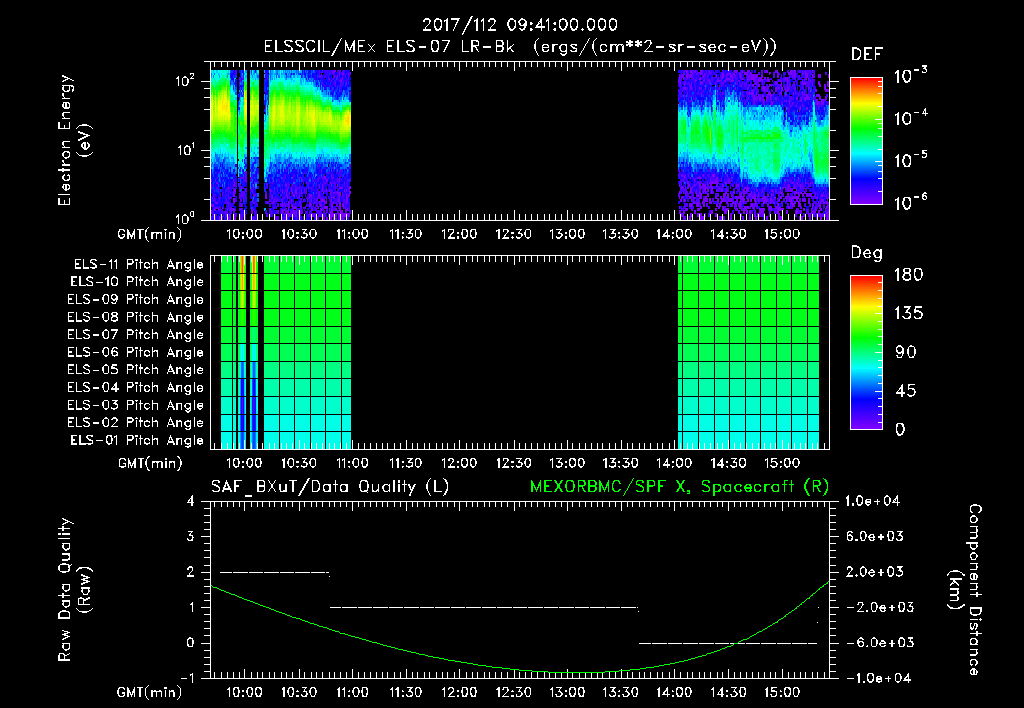Select the 'ELS-01 Pitch Angle' row label

(137, 440)
